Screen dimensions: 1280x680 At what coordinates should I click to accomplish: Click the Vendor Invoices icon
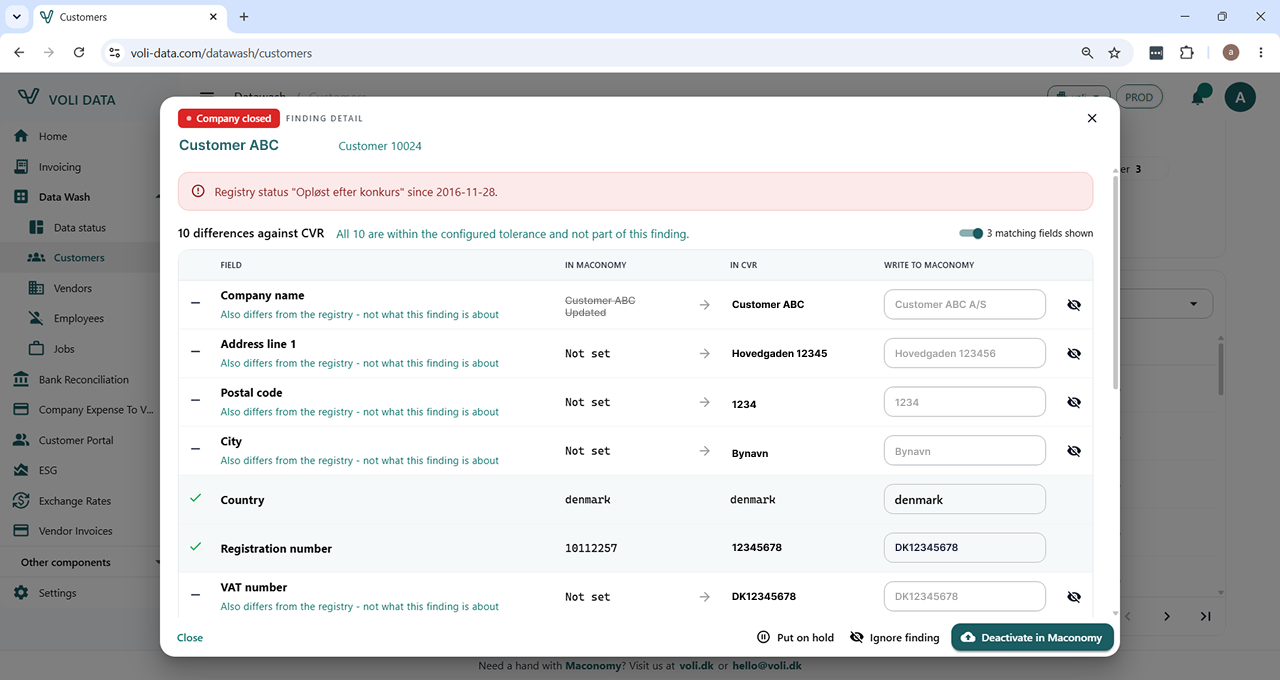pos(21,531)
